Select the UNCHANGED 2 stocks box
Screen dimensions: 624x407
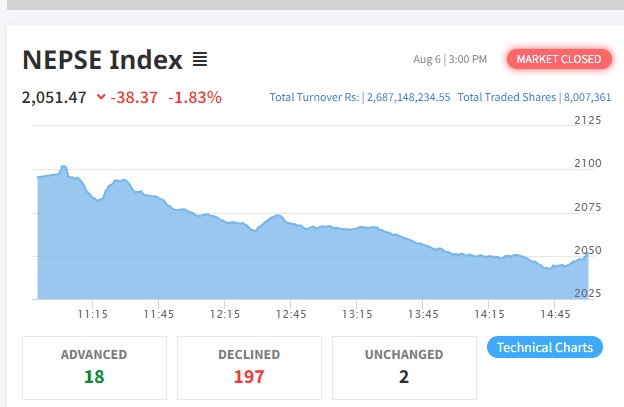(x=403, y=366)
